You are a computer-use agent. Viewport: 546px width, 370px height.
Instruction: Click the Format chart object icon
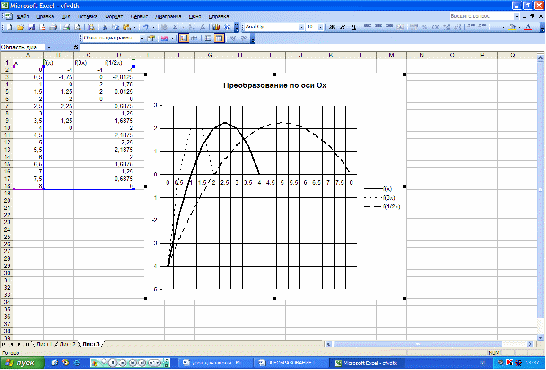151,39
